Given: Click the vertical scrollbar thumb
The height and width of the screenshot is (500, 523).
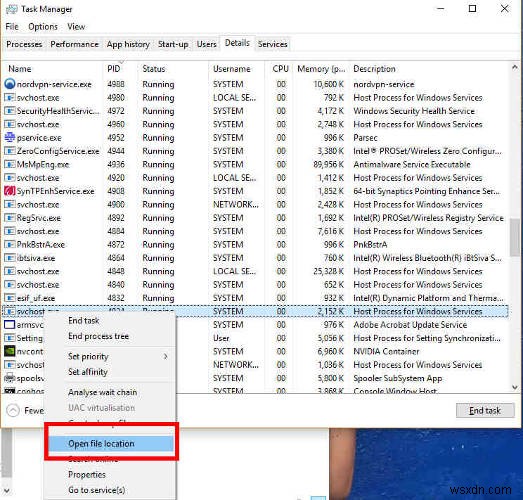Looking at the screenshot, I should pos(515,237).
